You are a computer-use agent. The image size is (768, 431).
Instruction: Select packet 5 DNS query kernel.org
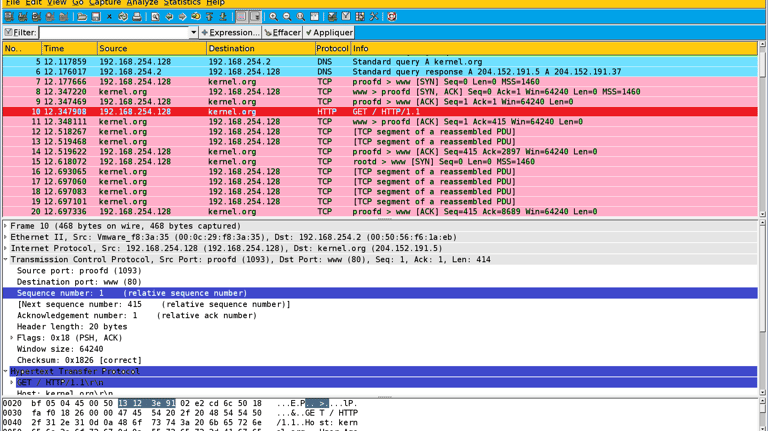pyautogui.click(x=380, y=62)
